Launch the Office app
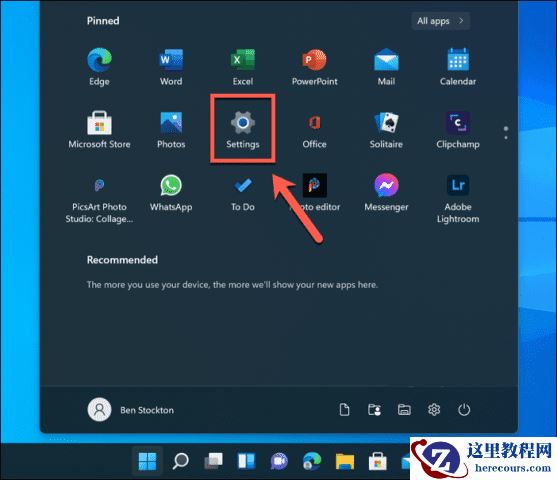 (x=315, y=130)
